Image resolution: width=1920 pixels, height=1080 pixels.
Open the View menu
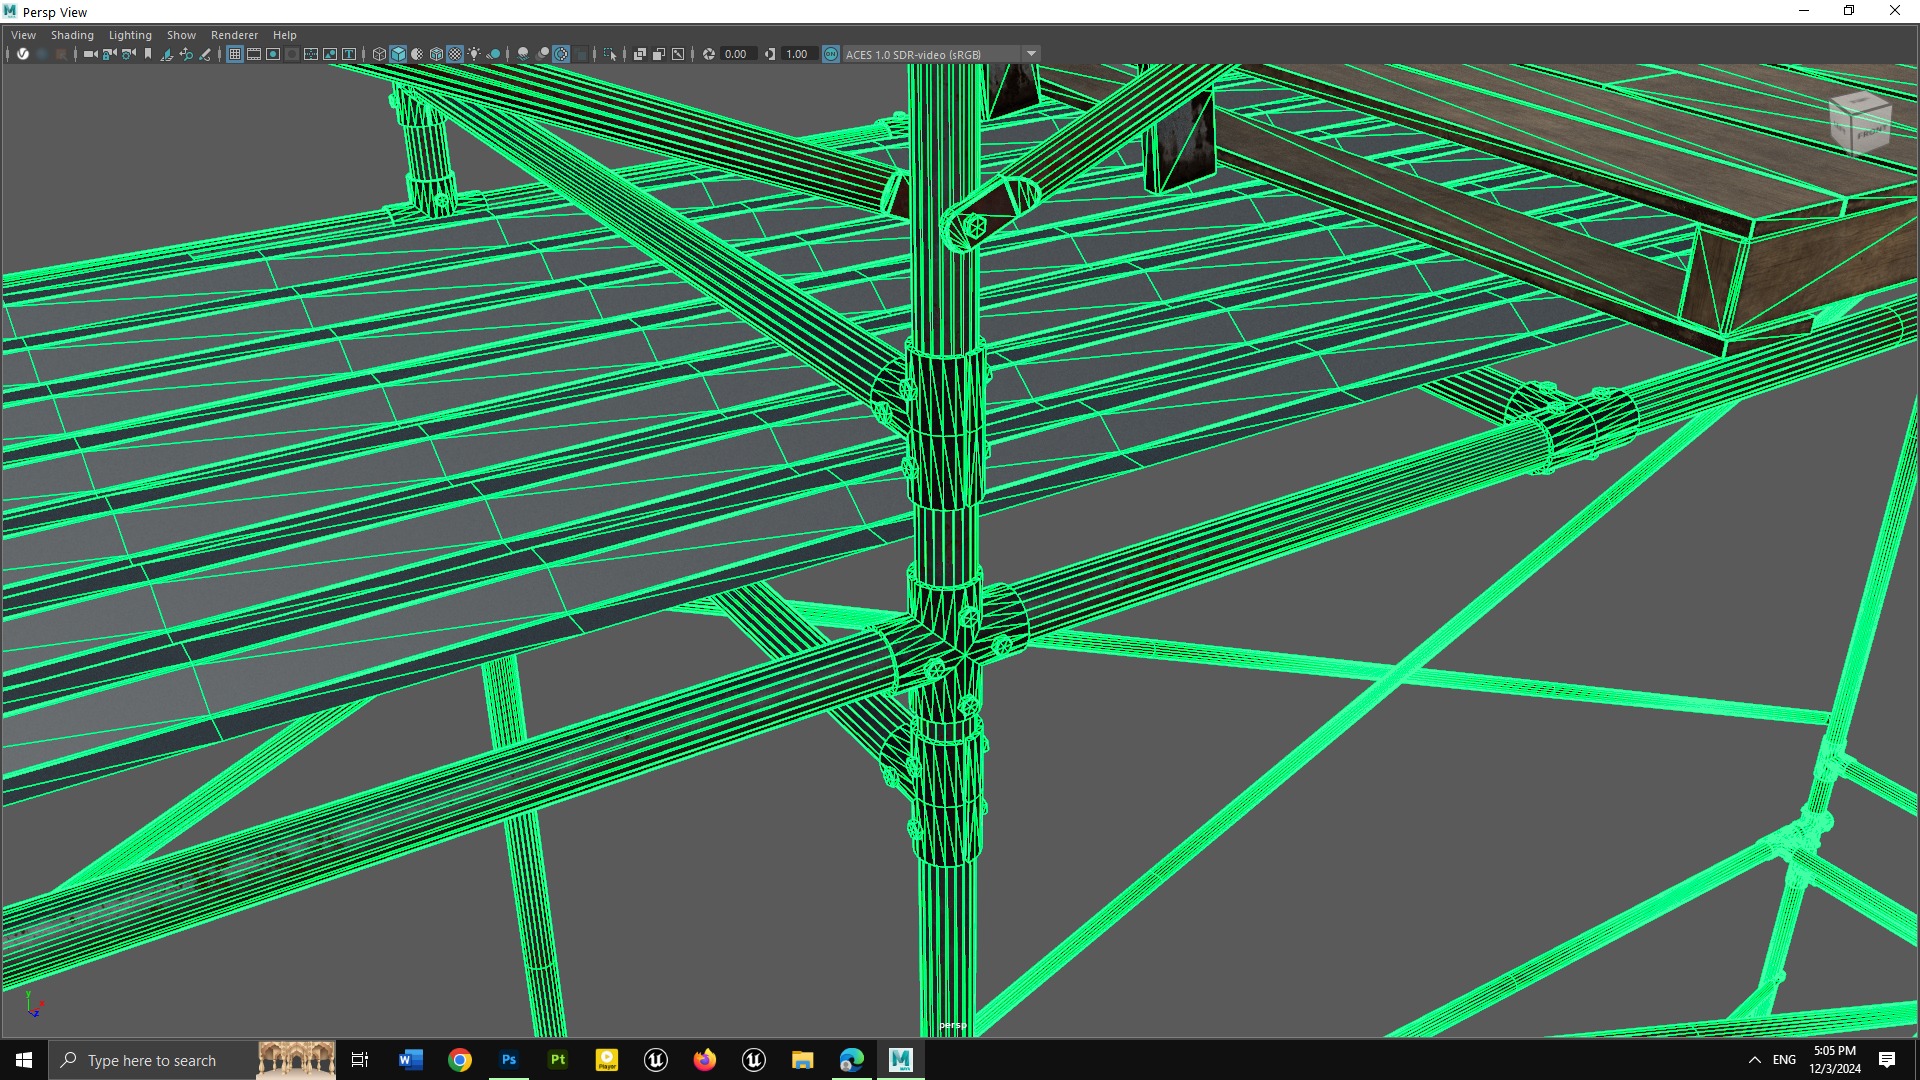click(23, 35)
